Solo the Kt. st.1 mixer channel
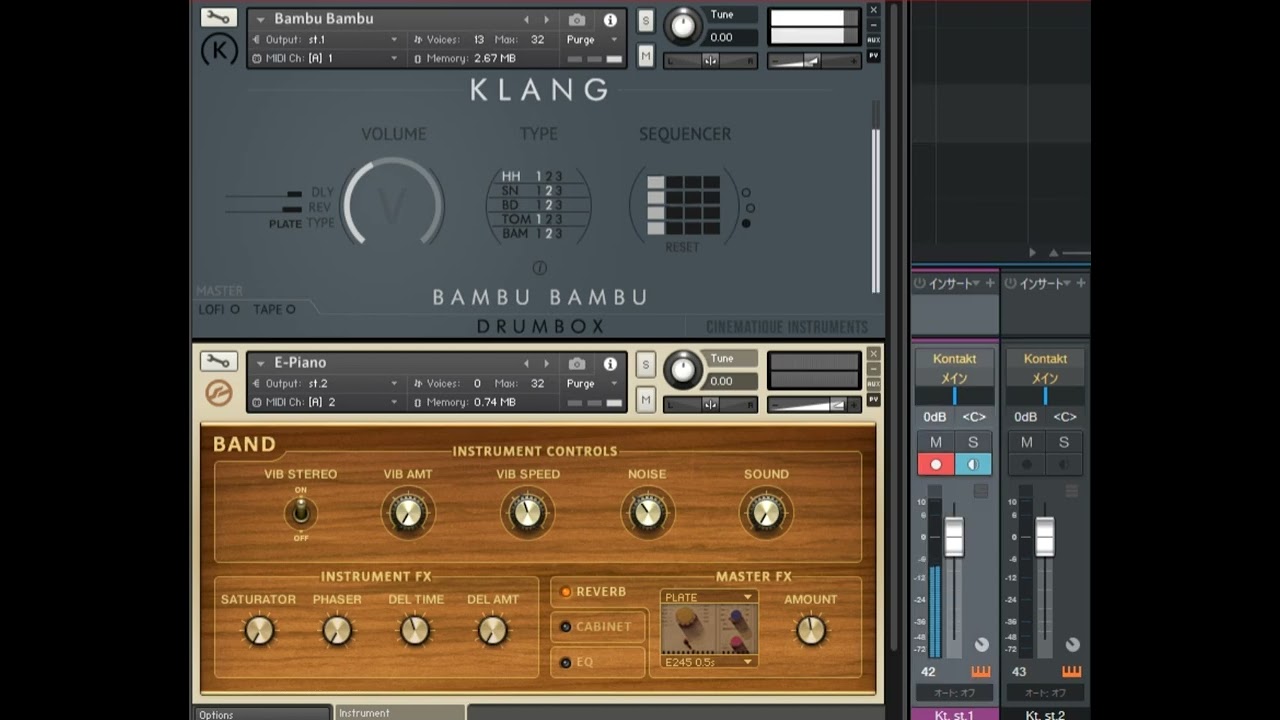 [973, 442]
